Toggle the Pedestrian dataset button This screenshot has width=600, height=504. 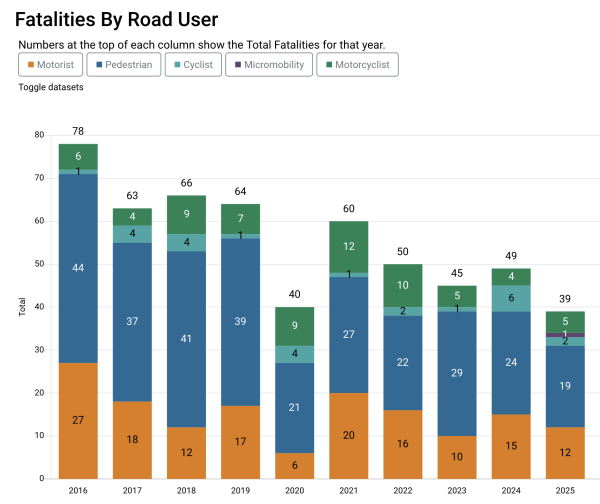tap(125, 64)
